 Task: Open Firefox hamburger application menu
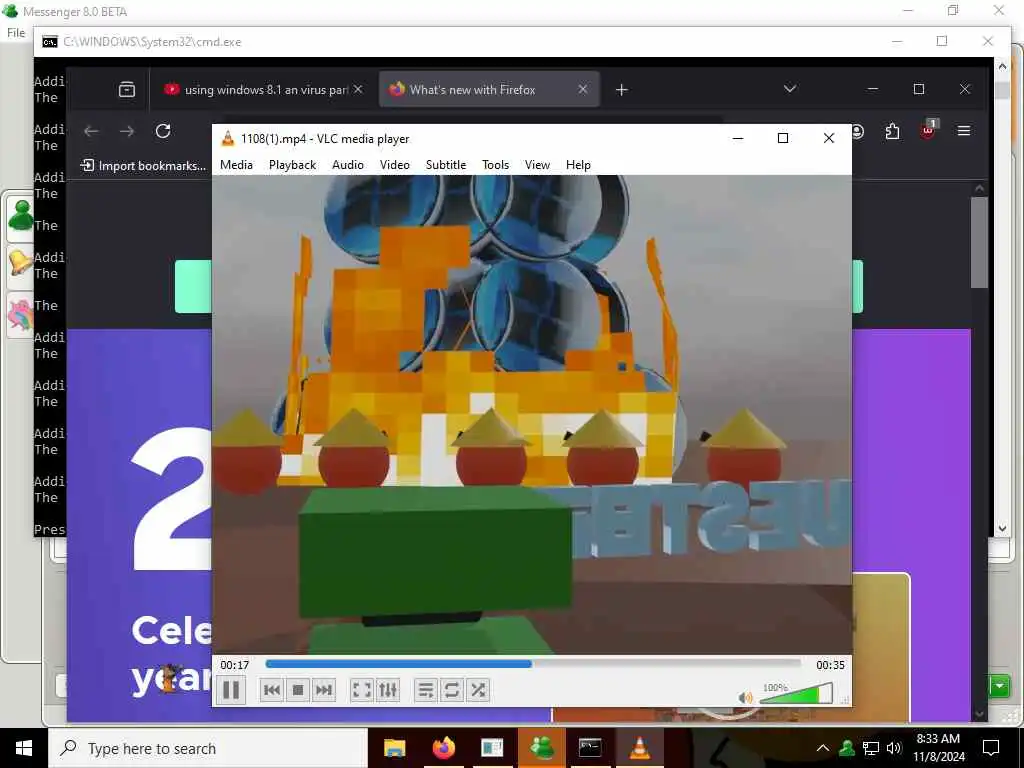pyautogui.click(x=963, y=131)
